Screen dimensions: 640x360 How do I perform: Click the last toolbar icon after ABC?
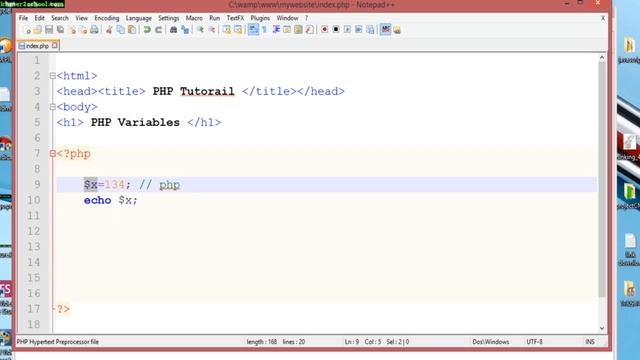(x=397, y=30)
